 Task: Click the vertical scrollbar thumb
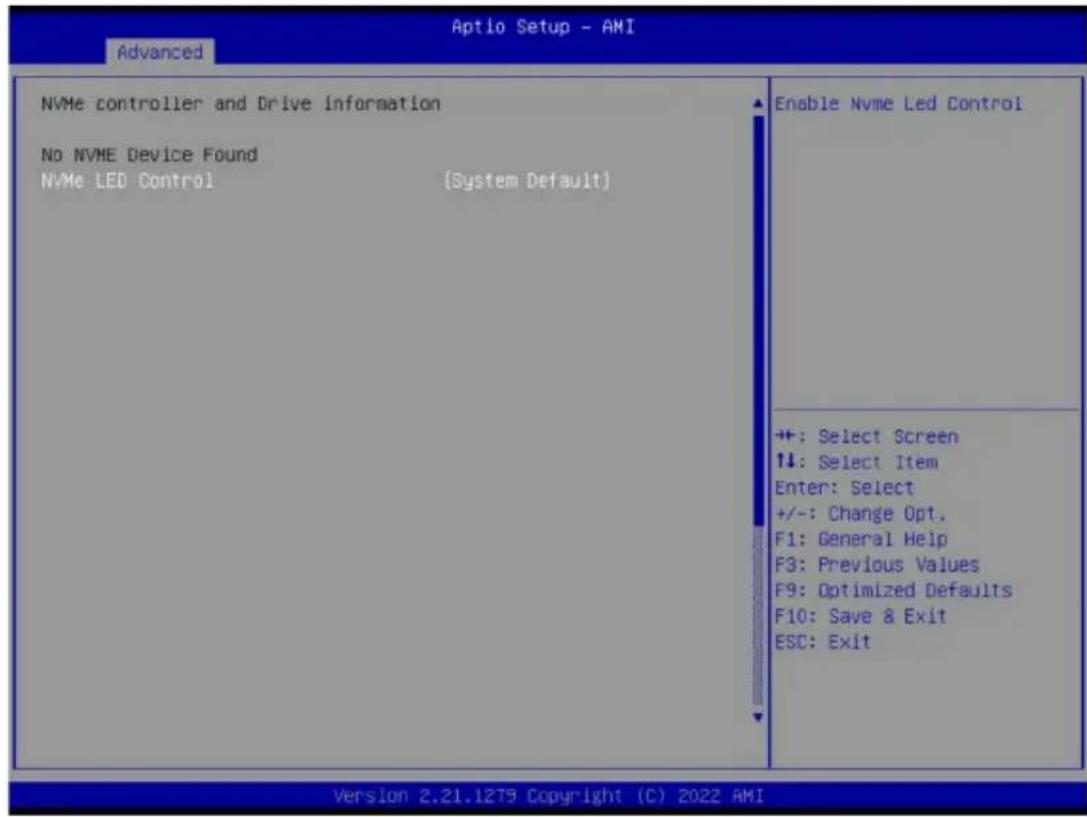pyautogui.click(x=758, y=322)
